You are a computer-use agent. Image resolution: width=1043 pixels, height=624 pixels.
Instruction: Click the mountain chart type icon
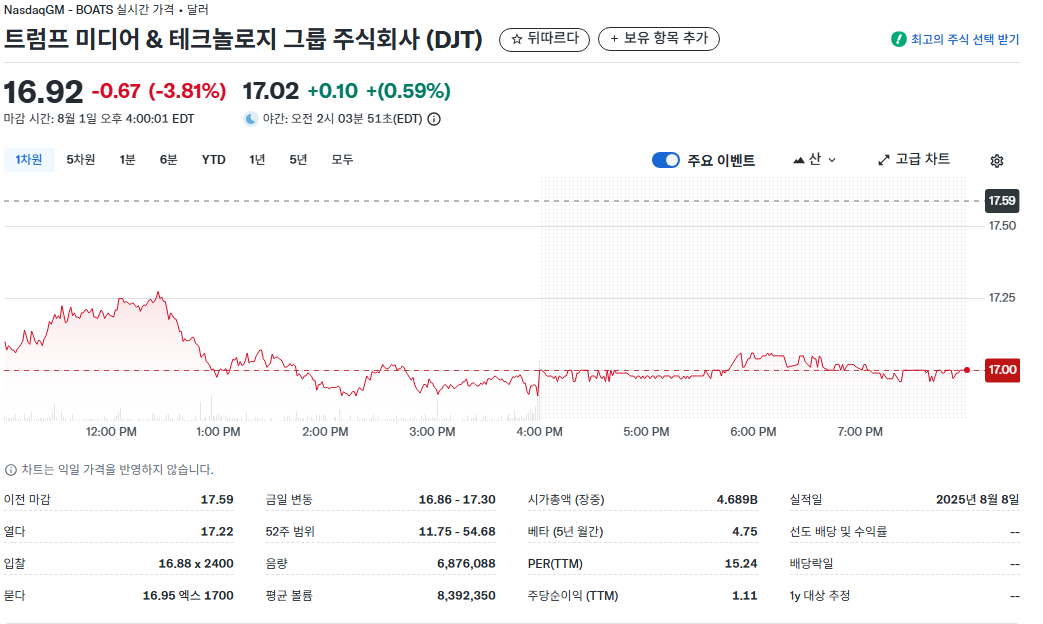[799, 160]
